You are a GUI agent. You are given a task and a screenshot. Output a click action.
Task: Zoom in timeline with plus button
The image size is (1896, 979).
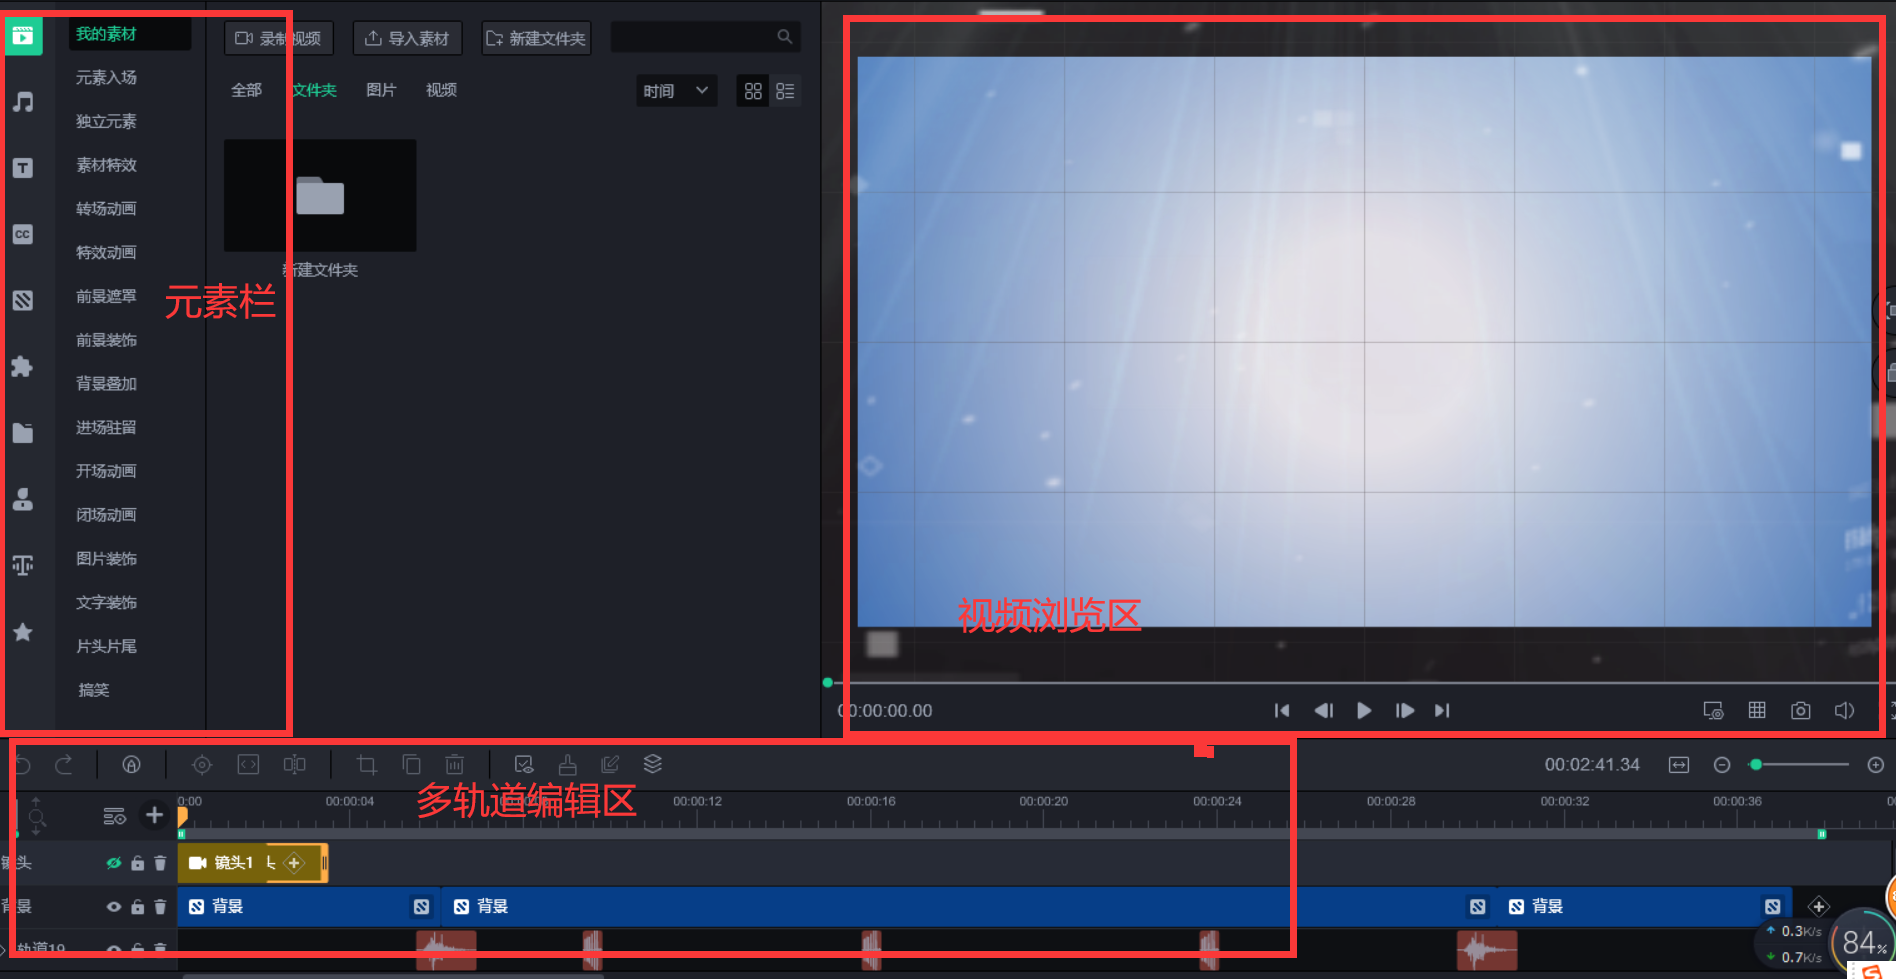1876,765
